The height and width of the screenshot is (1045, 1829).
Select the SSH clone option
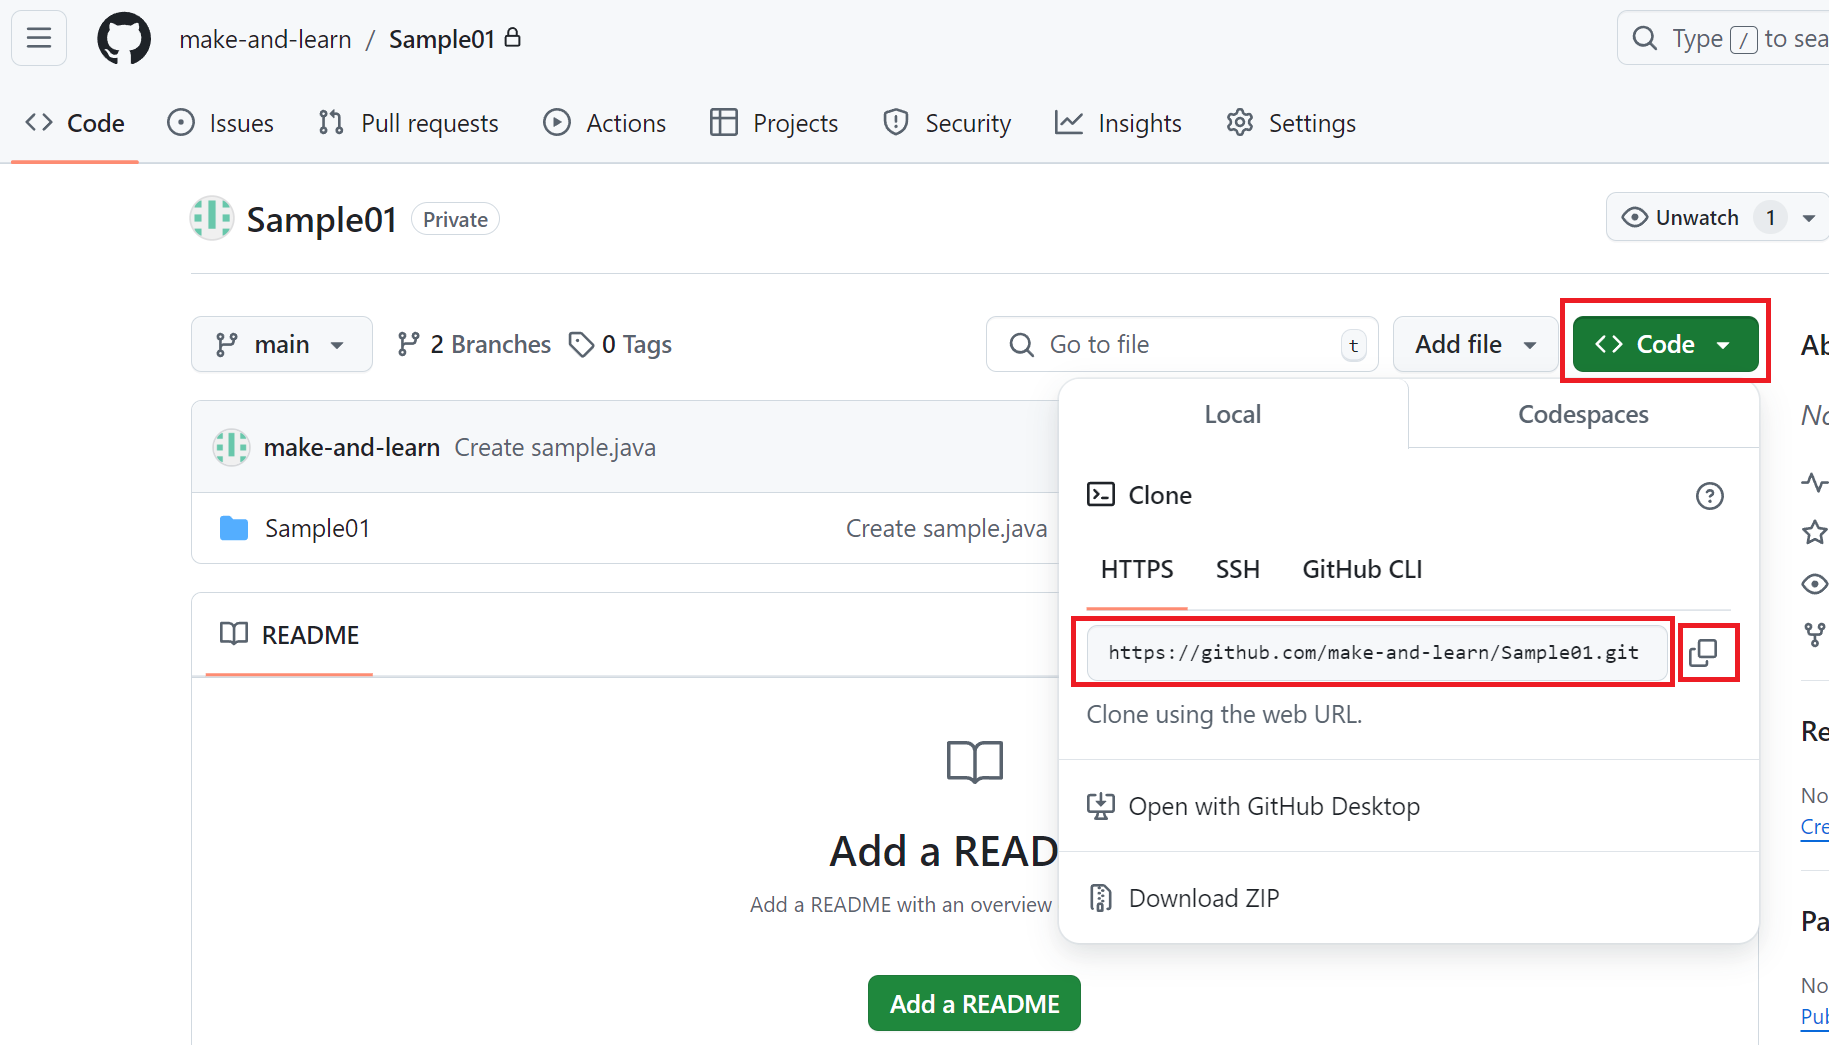click(x=1238, y=569)
